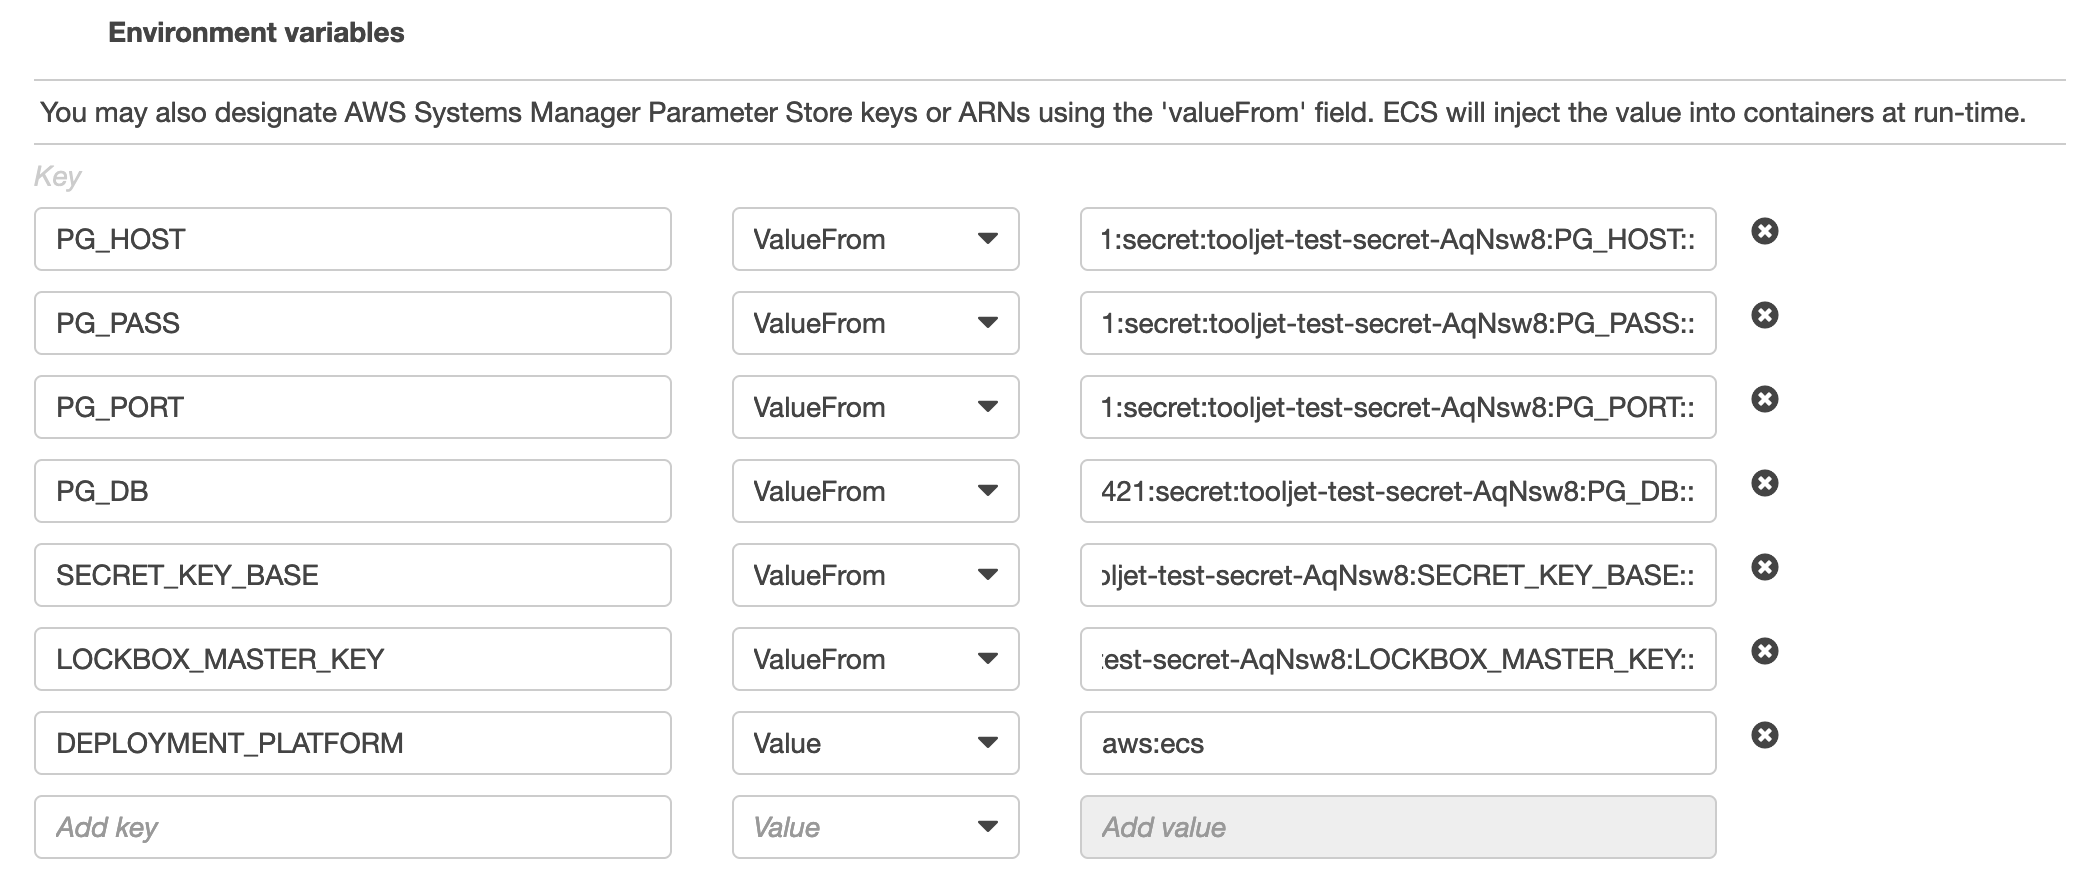Remove the SECRET_KEY_BASE variable row
Screen dimensions: 2086x878
(x=1765, y=568)
